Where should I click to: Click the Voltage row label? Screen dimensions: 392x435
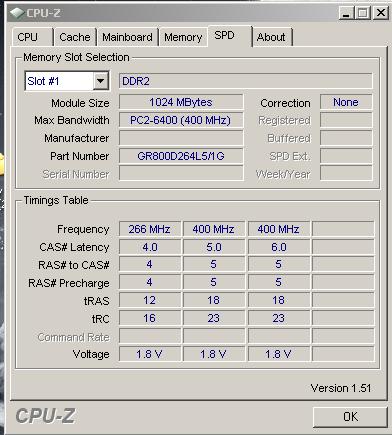91,354
